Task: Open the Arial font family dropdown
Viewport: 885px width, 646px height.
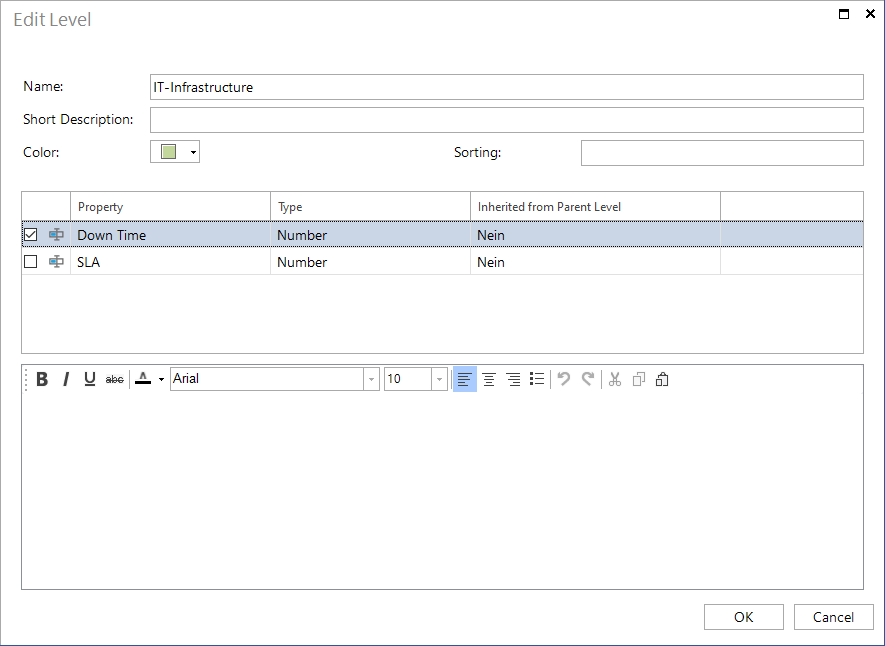Action: tap(371, 379)
